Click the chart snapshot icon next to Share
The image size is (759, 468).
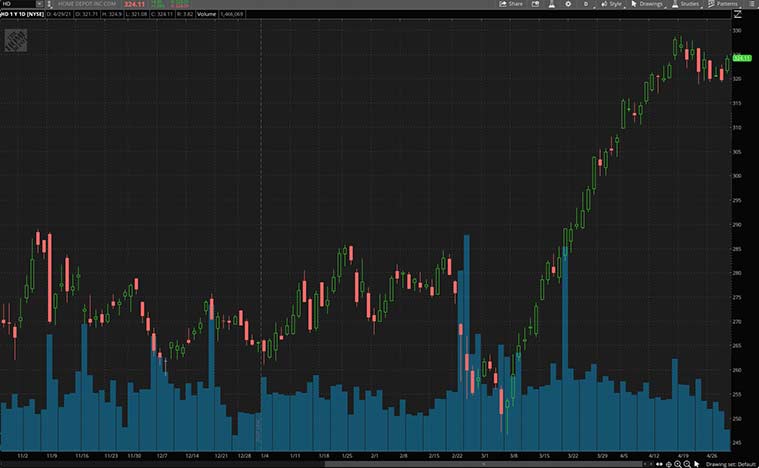pos(535,4)
